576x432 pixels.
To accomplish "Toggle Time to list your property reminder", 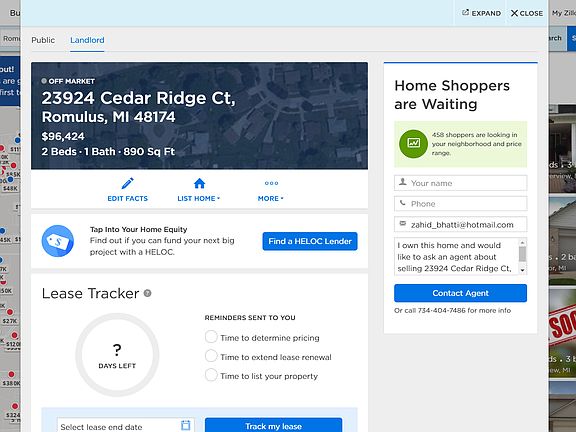I will tap(211, 375).
